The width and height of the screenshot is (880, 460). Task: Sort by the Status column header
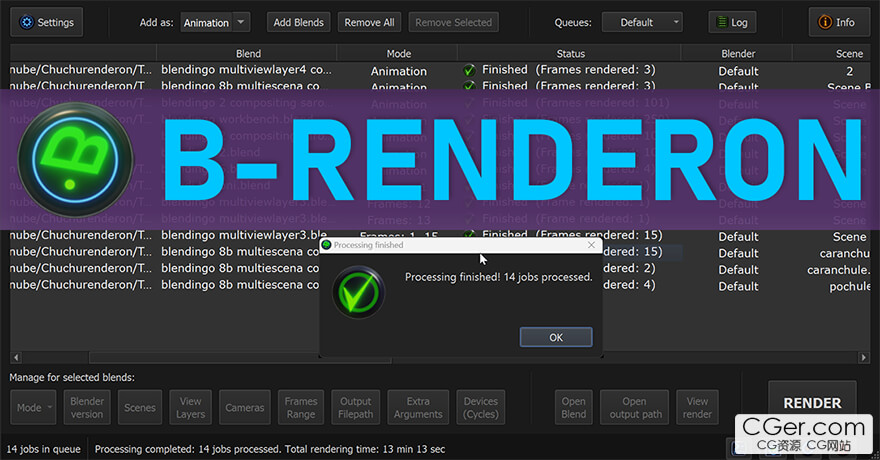coord(570,54)
